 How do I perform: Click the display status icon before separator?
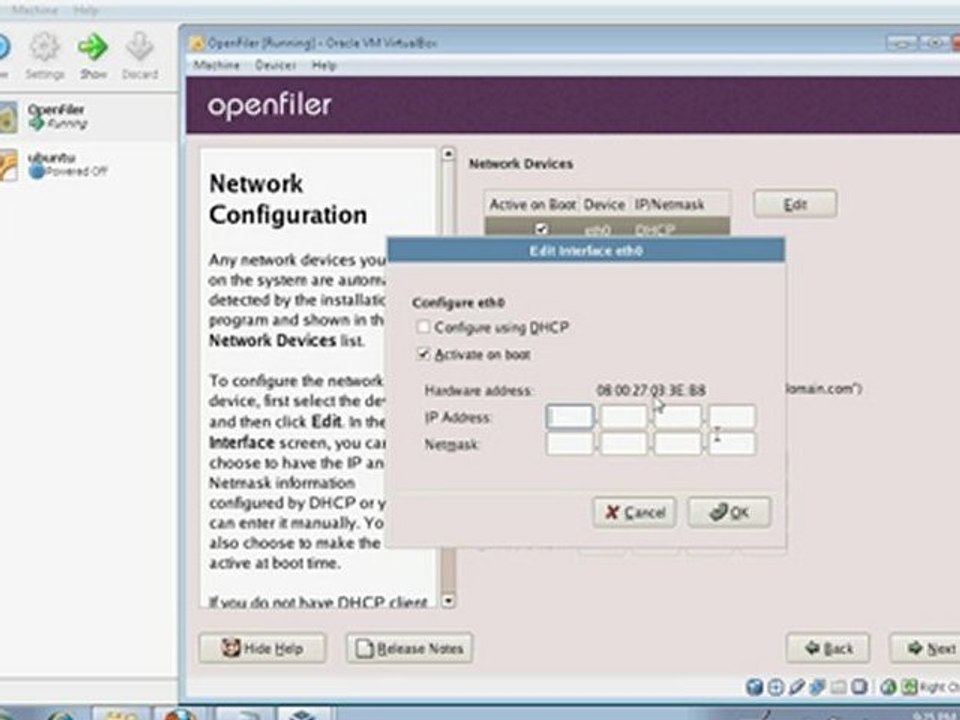coord(859,687)
